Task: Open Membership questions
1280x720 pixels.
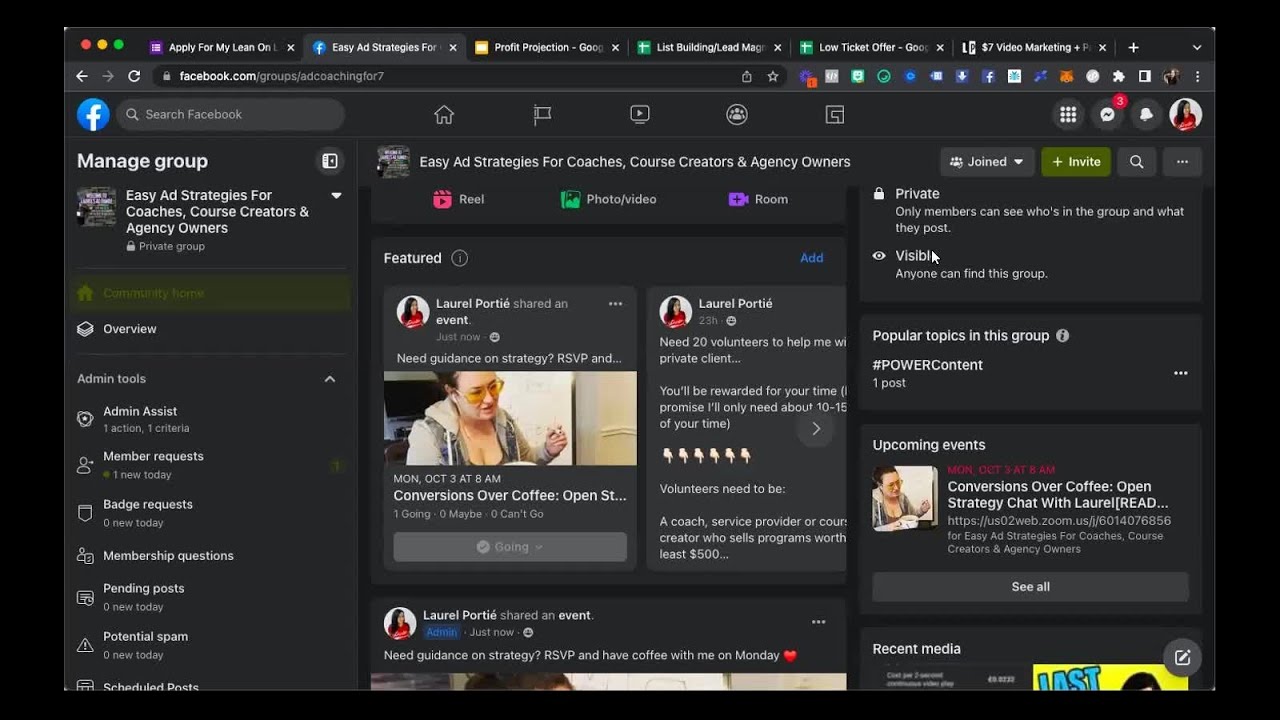Action: point(210,556)
